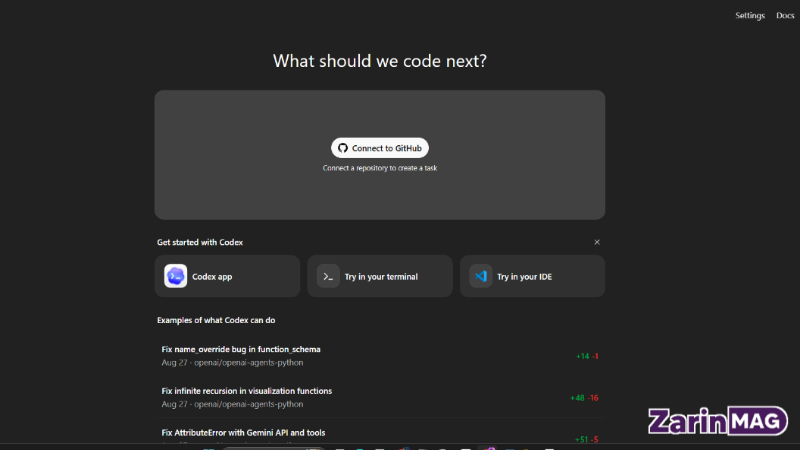Open the Codex app icon card
The height and width of the screenshot is (450, 800).
coord(227,276)
